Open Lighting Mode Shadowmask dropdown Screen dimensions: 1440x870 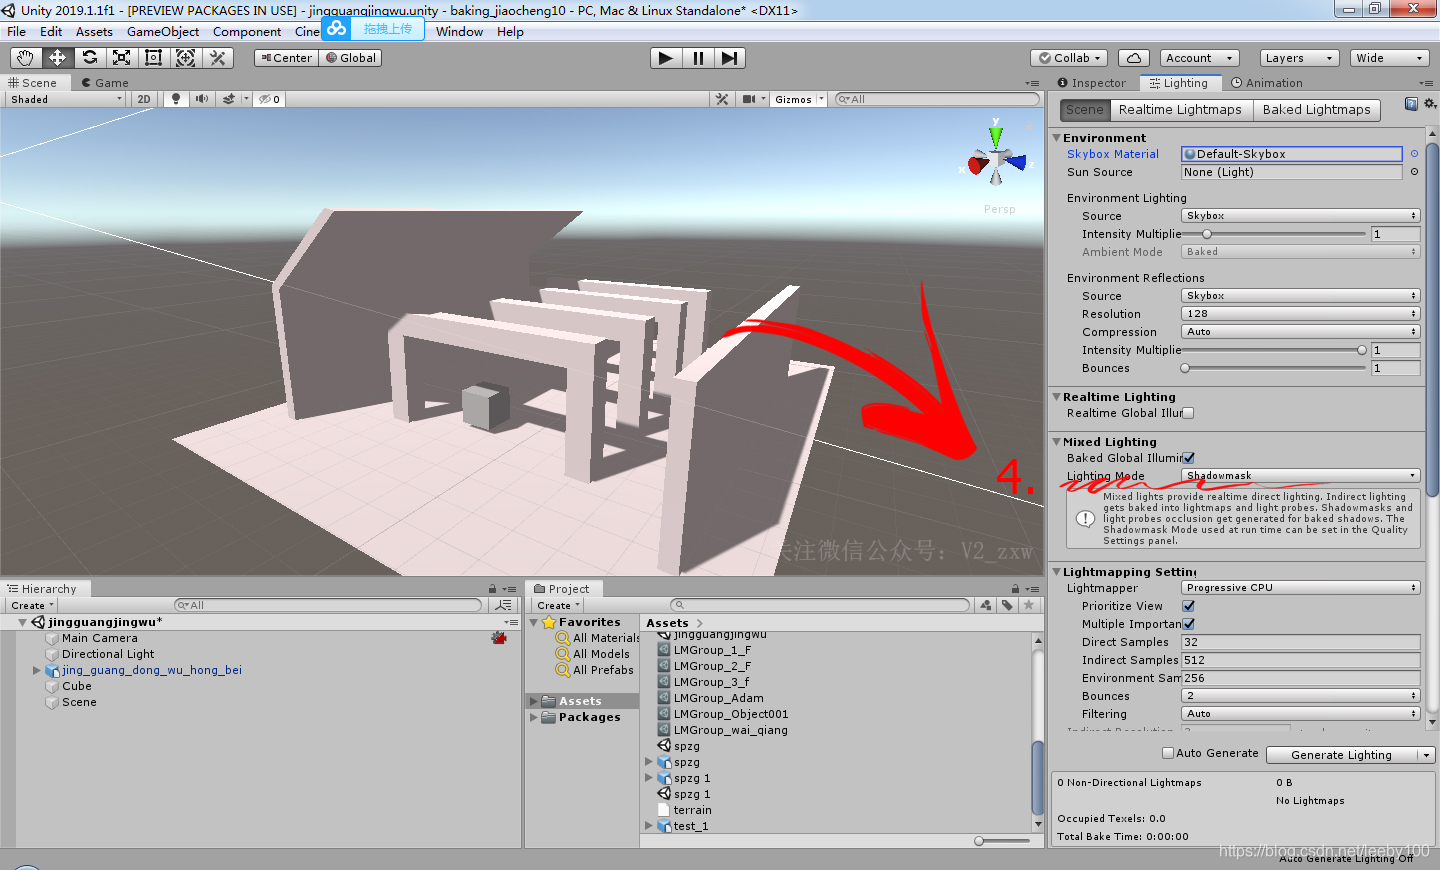pos(1301,476)
